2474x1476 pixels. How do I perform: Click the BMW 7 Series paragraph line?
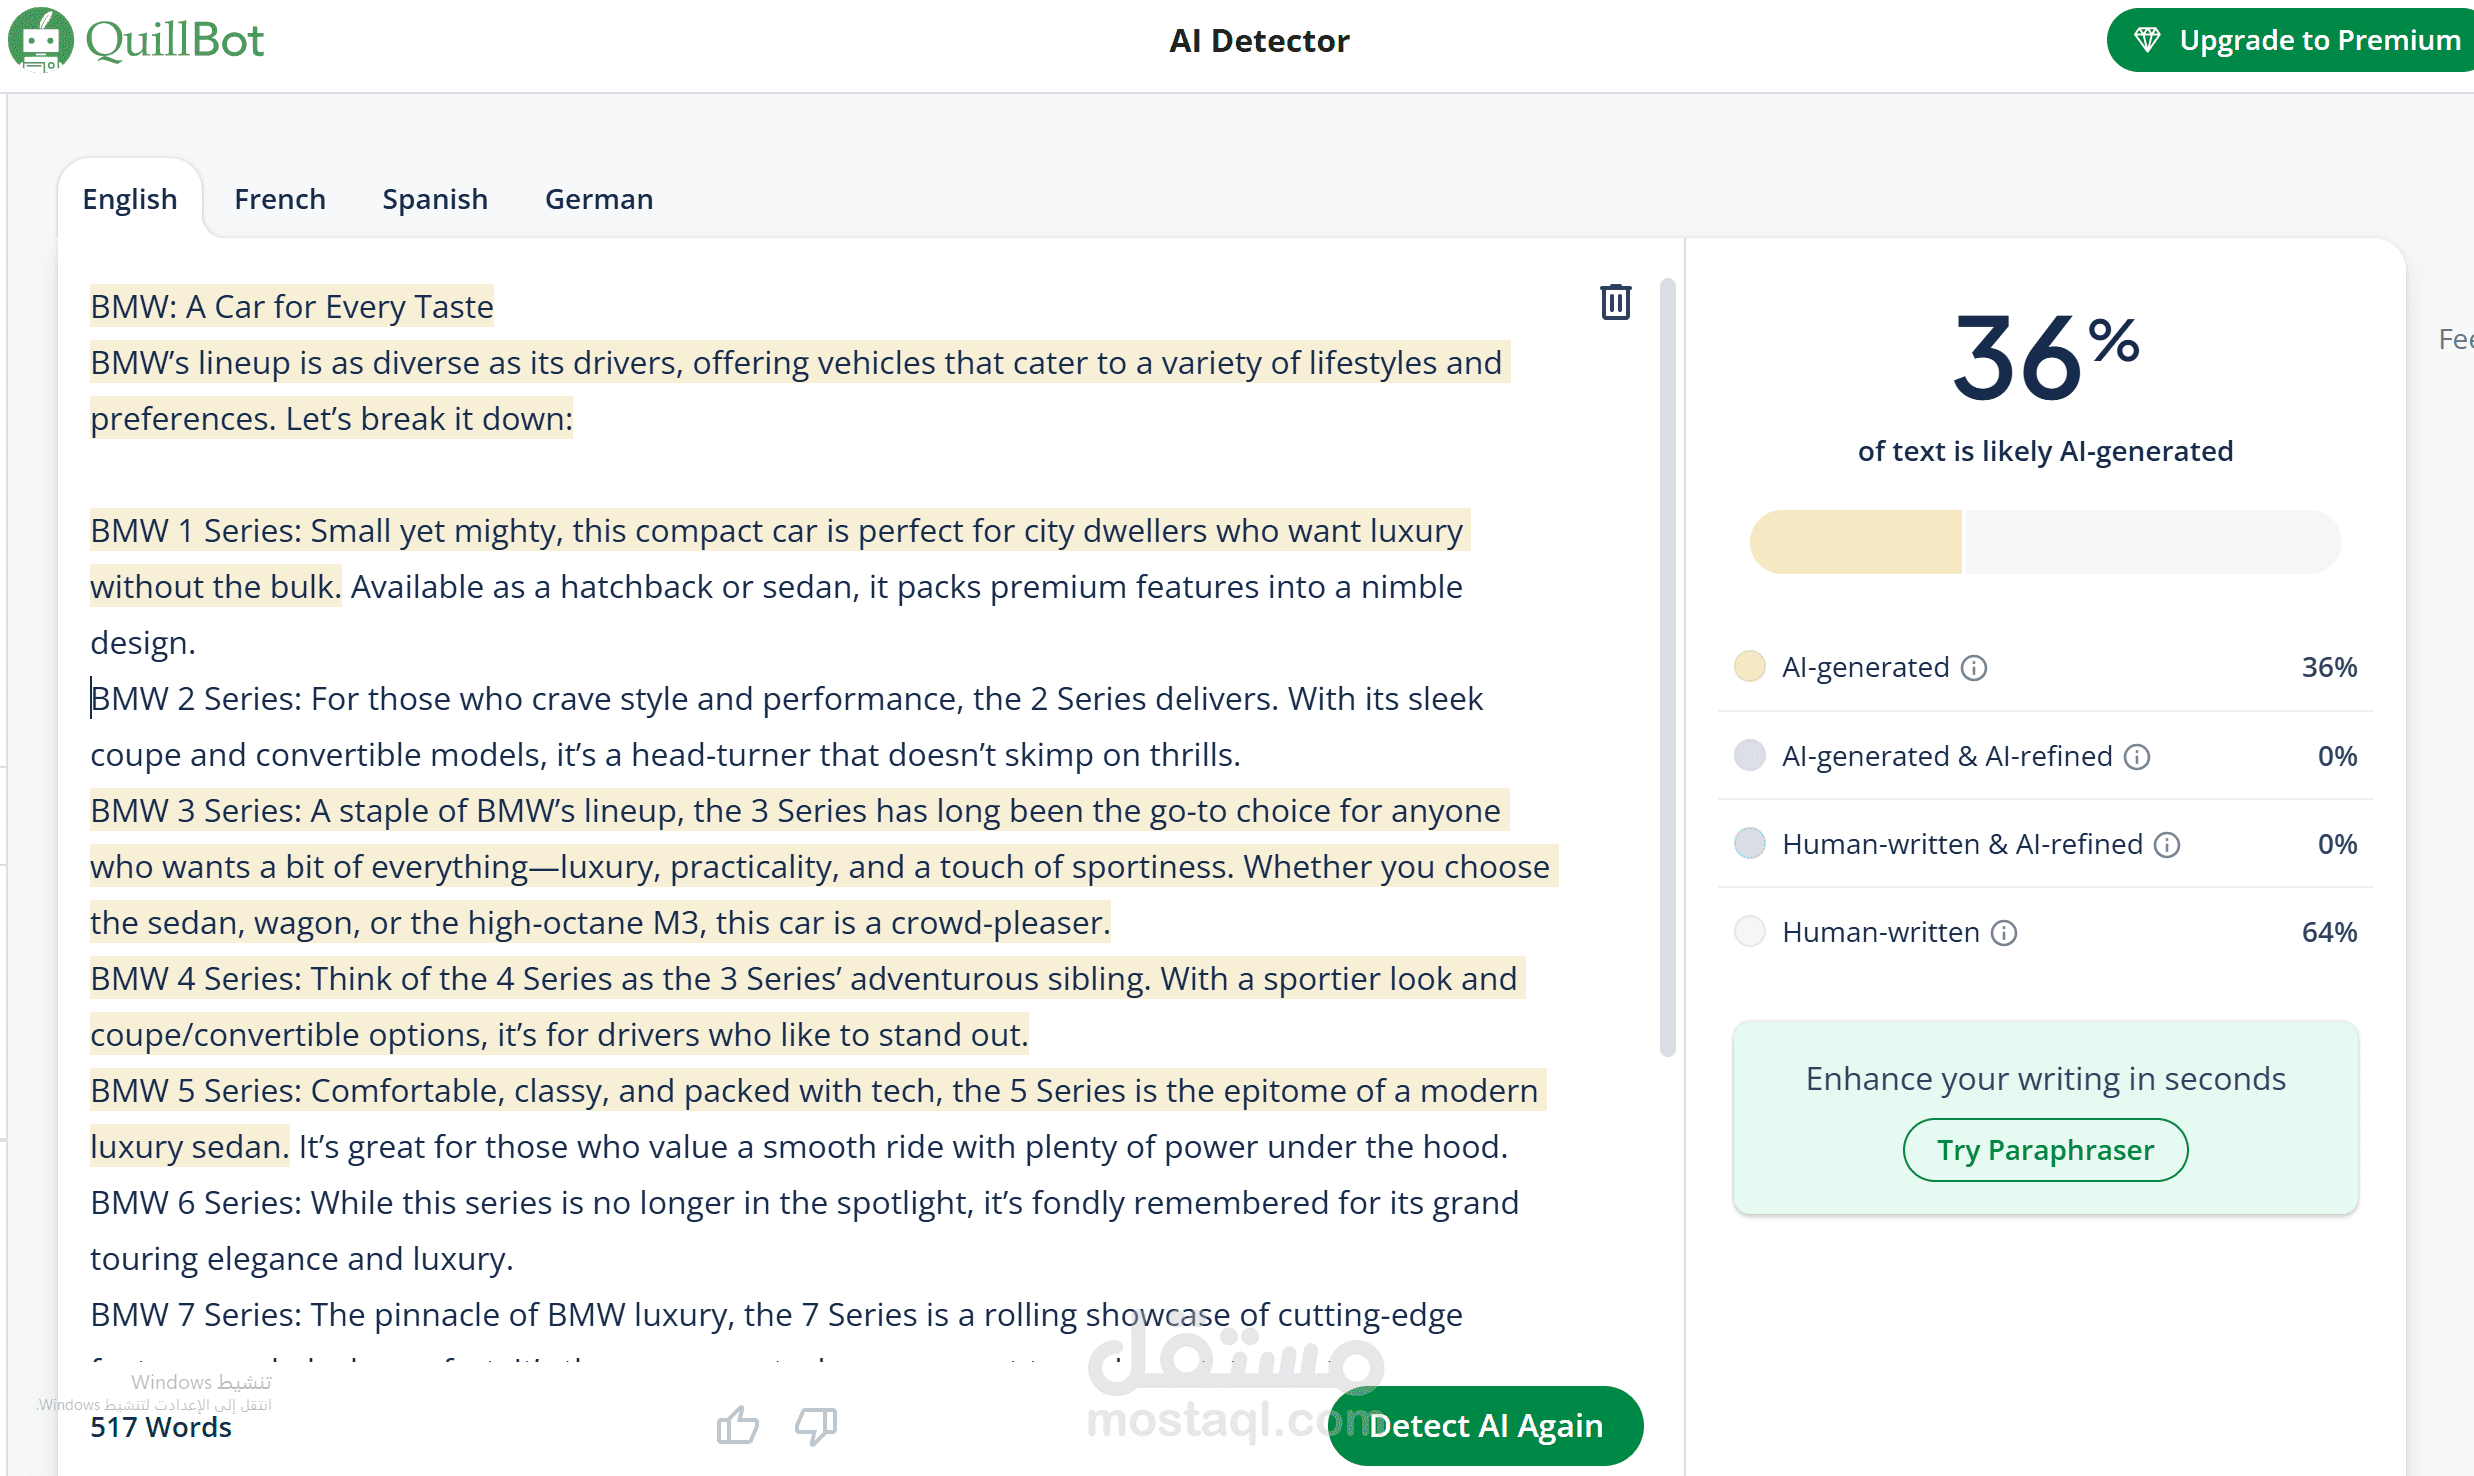pyautogui.click(x=776, y=1314)
